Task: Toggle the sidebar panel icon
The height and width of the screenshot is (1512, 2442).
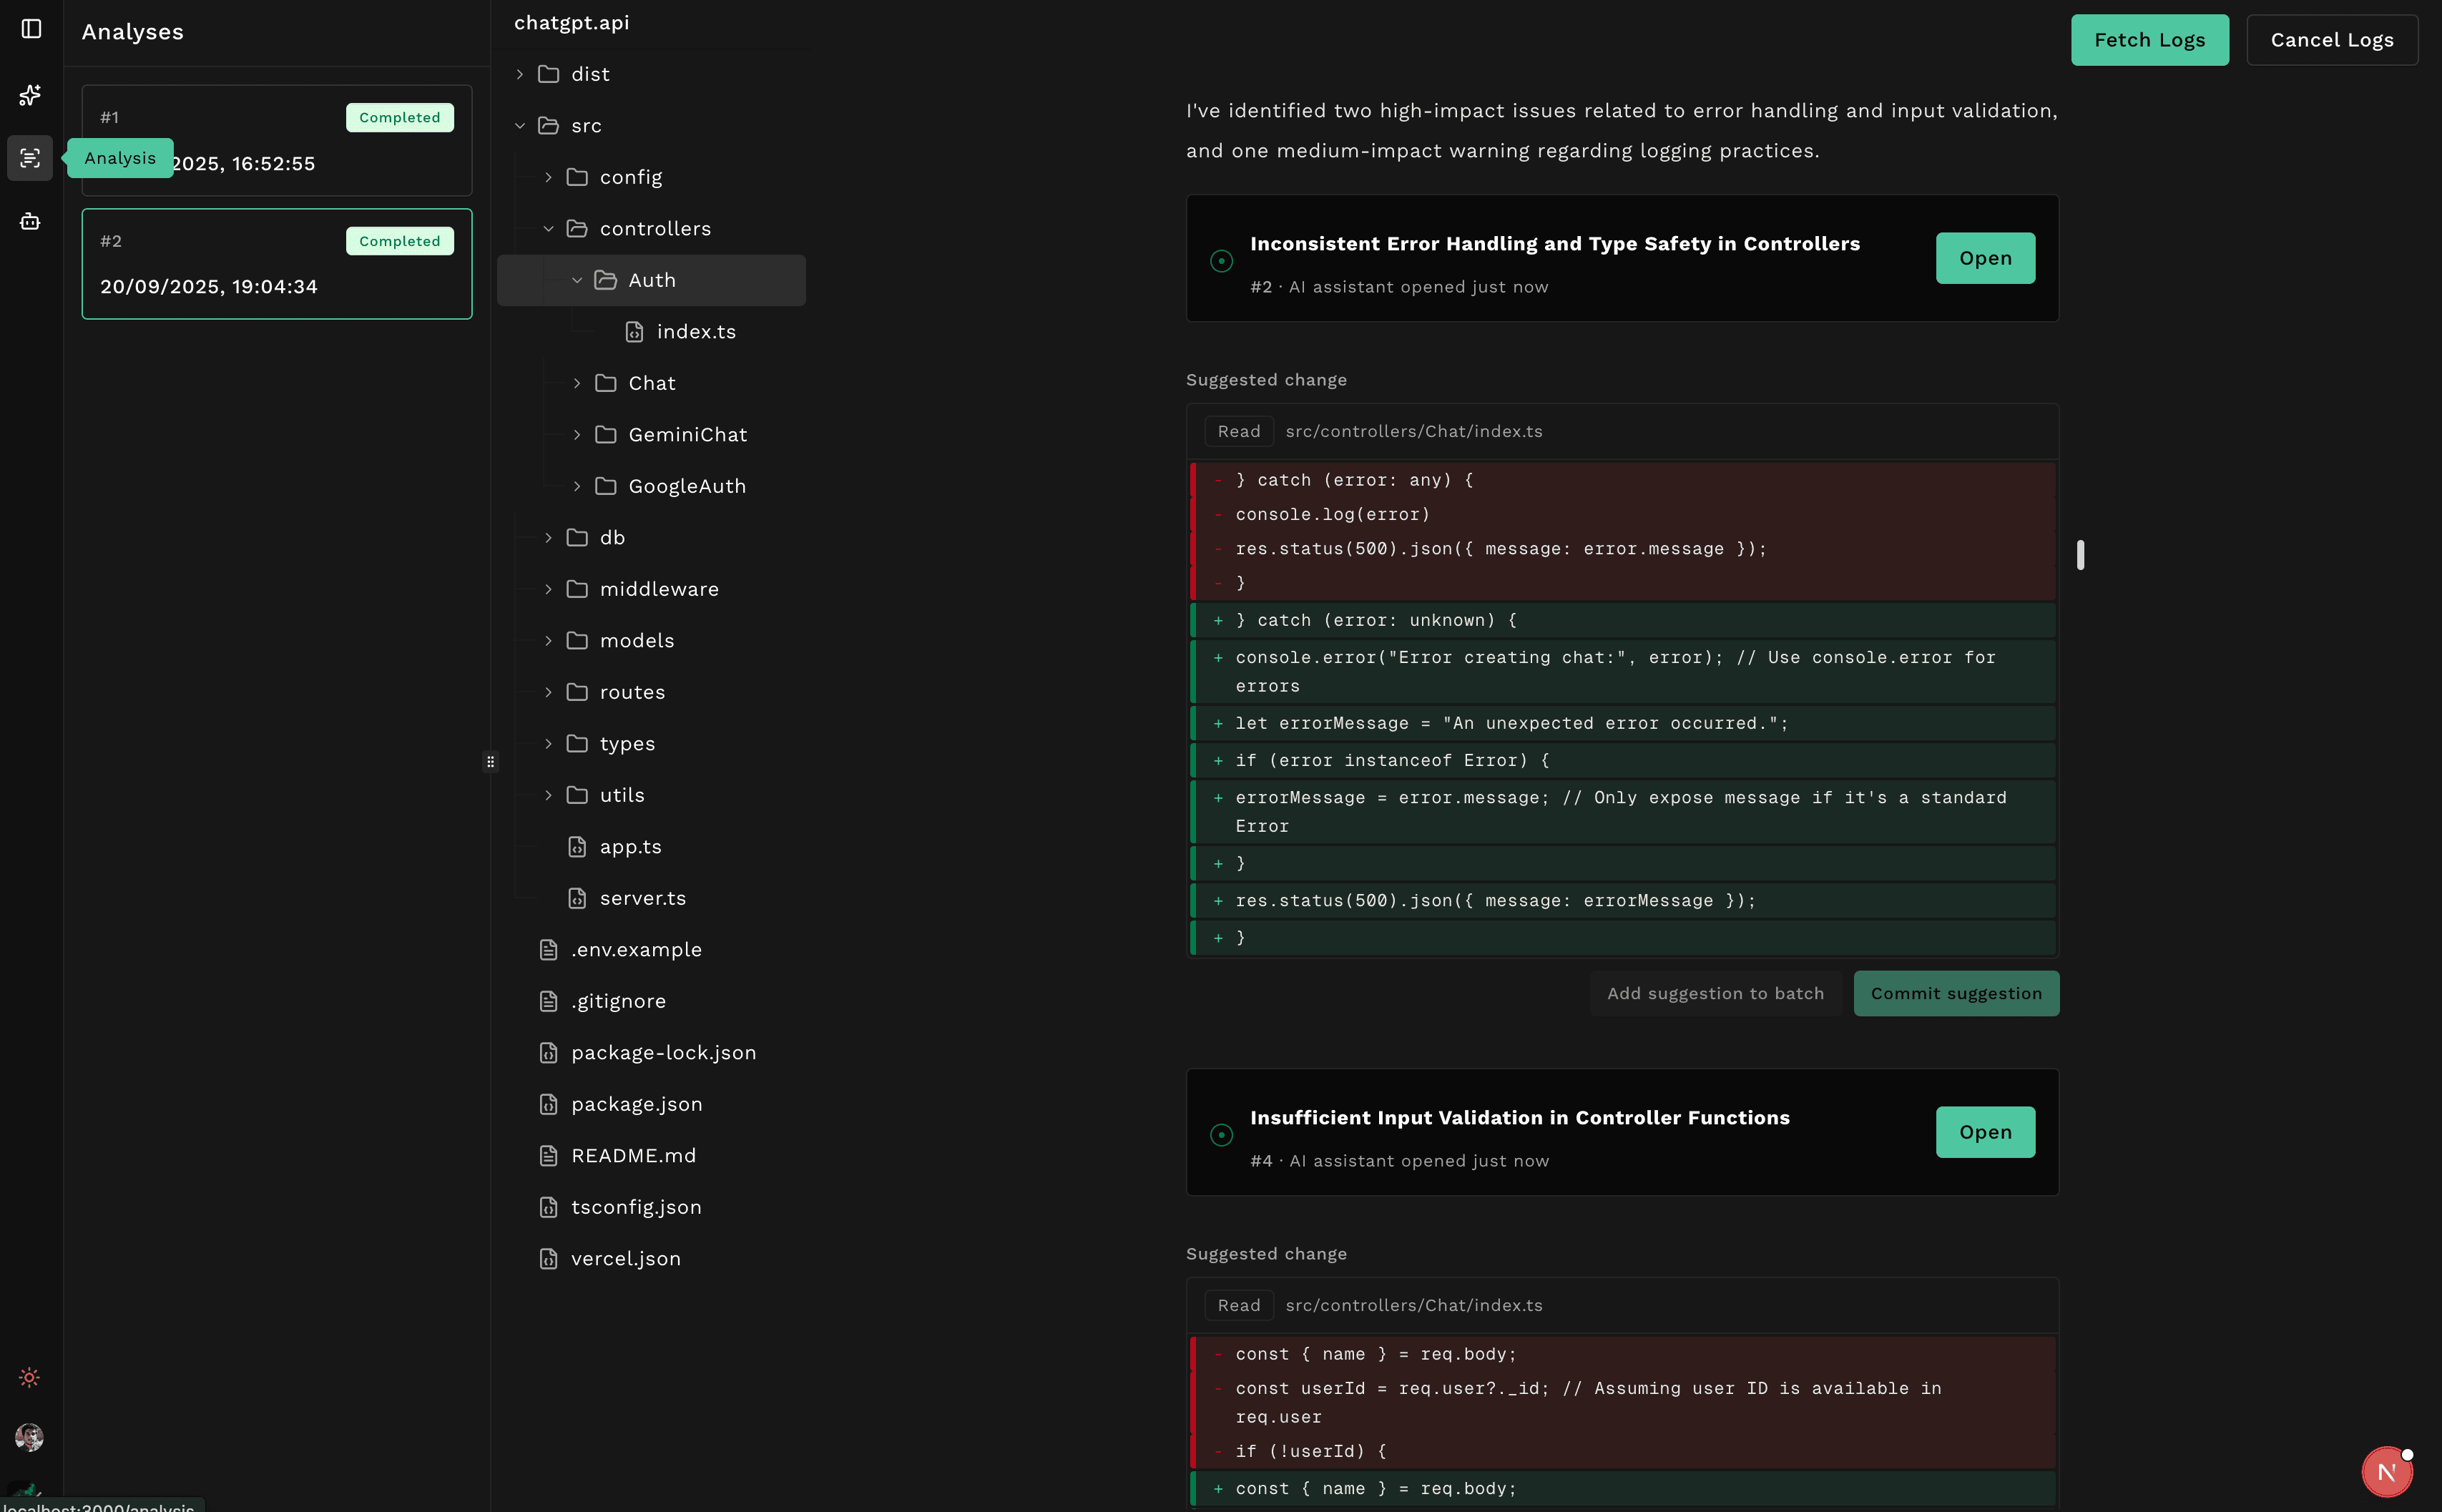Action: (x=31, y=29)
